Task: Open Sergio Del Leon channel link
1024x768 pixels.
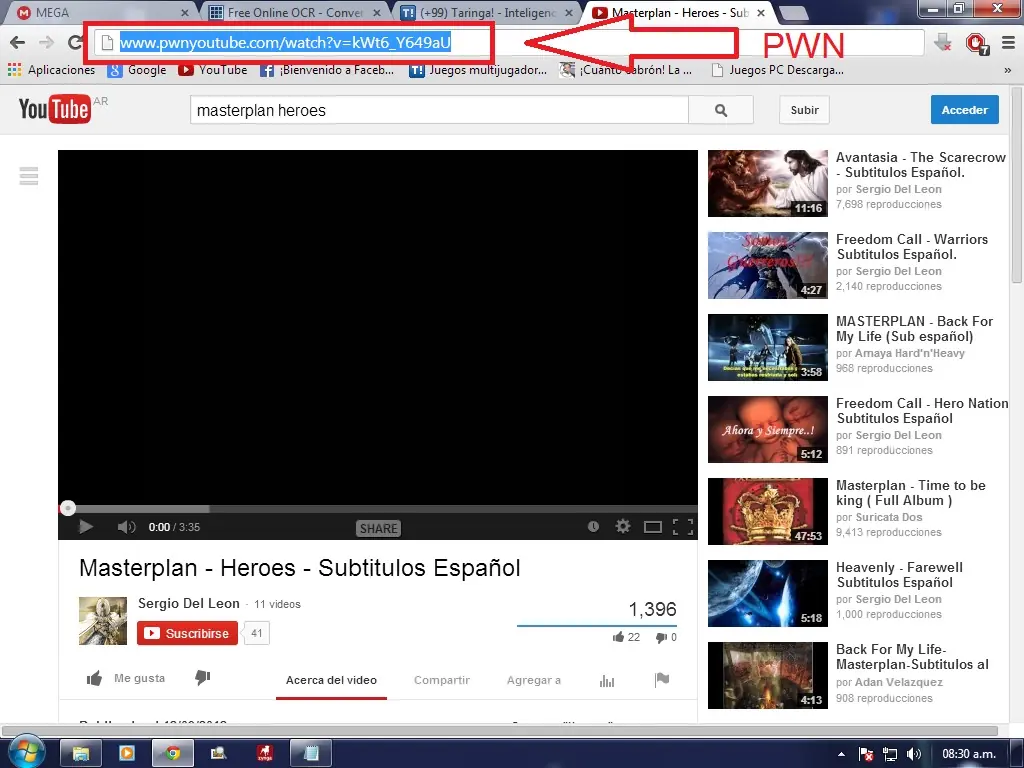Action: 189,603
